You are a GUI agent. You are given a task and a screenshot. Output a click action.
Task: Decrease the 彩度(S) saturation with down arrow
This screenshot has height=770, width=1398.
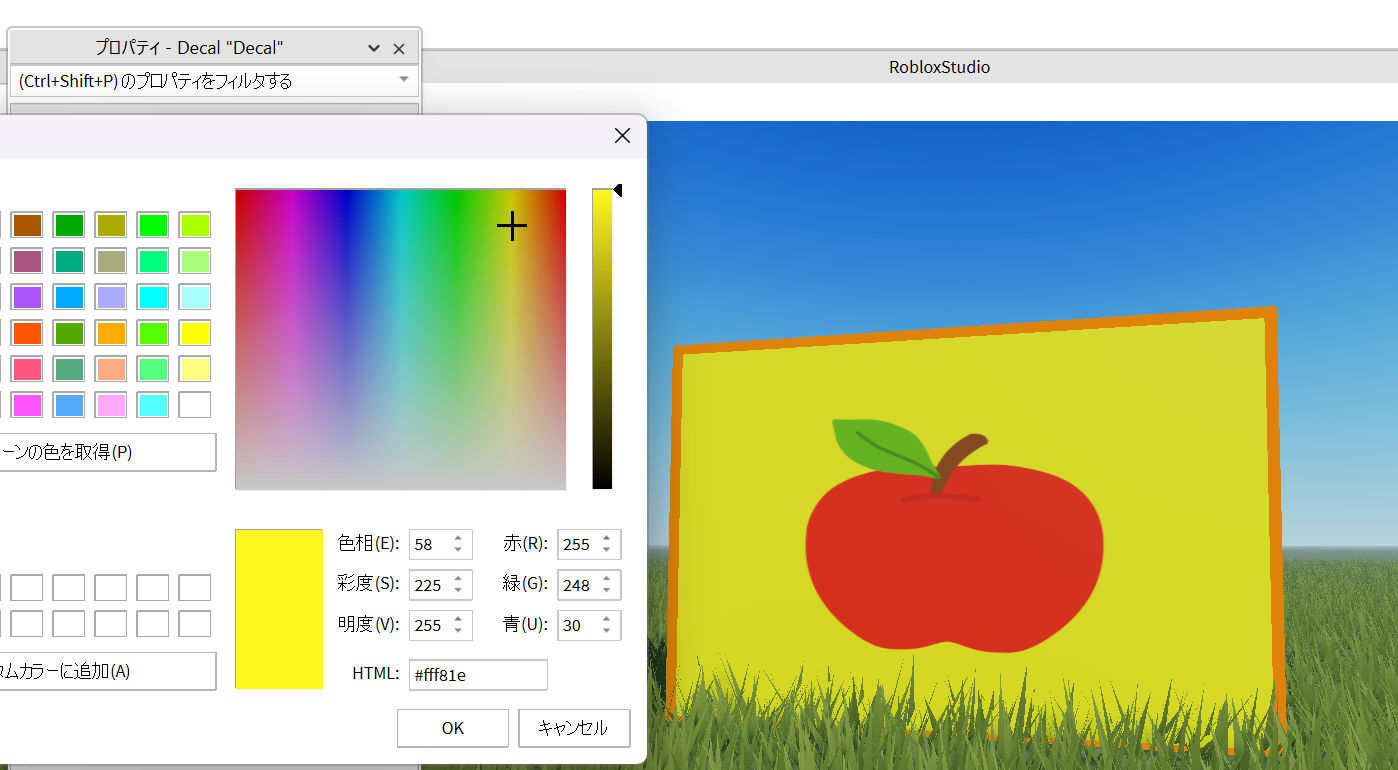click(458, 591)
